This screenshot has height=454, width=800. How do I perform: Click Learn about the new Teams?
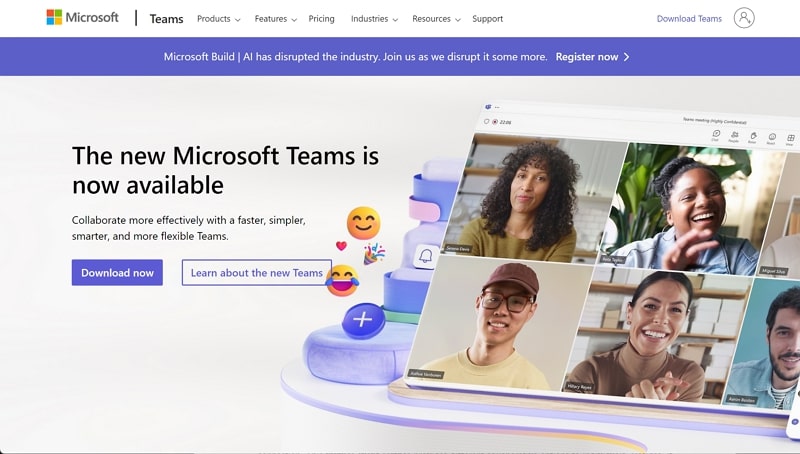pyautogui.click(x=257, y=272)
